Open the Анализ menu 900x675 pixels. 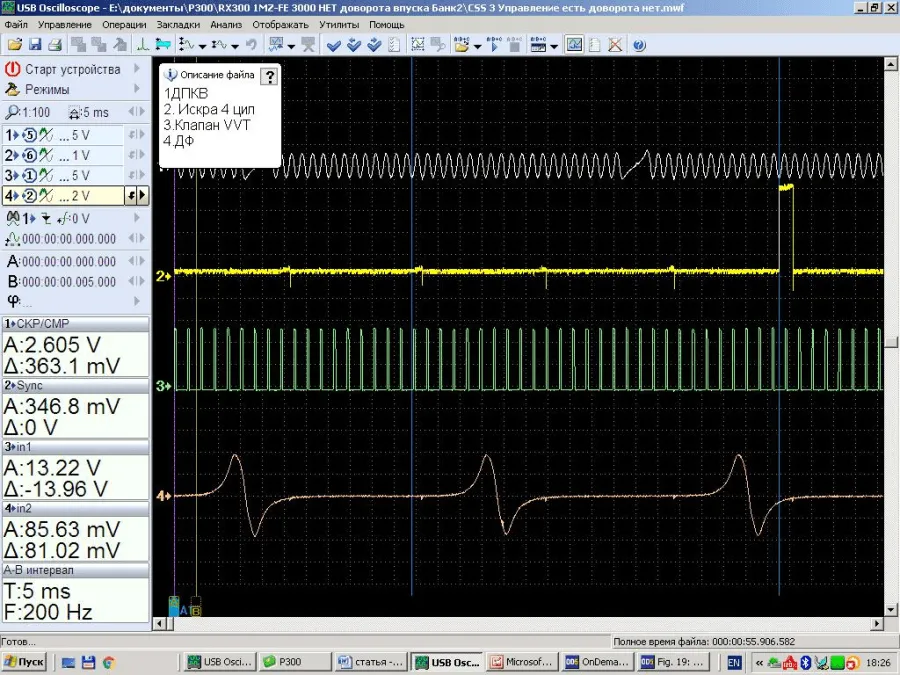(x=226, y=25)
